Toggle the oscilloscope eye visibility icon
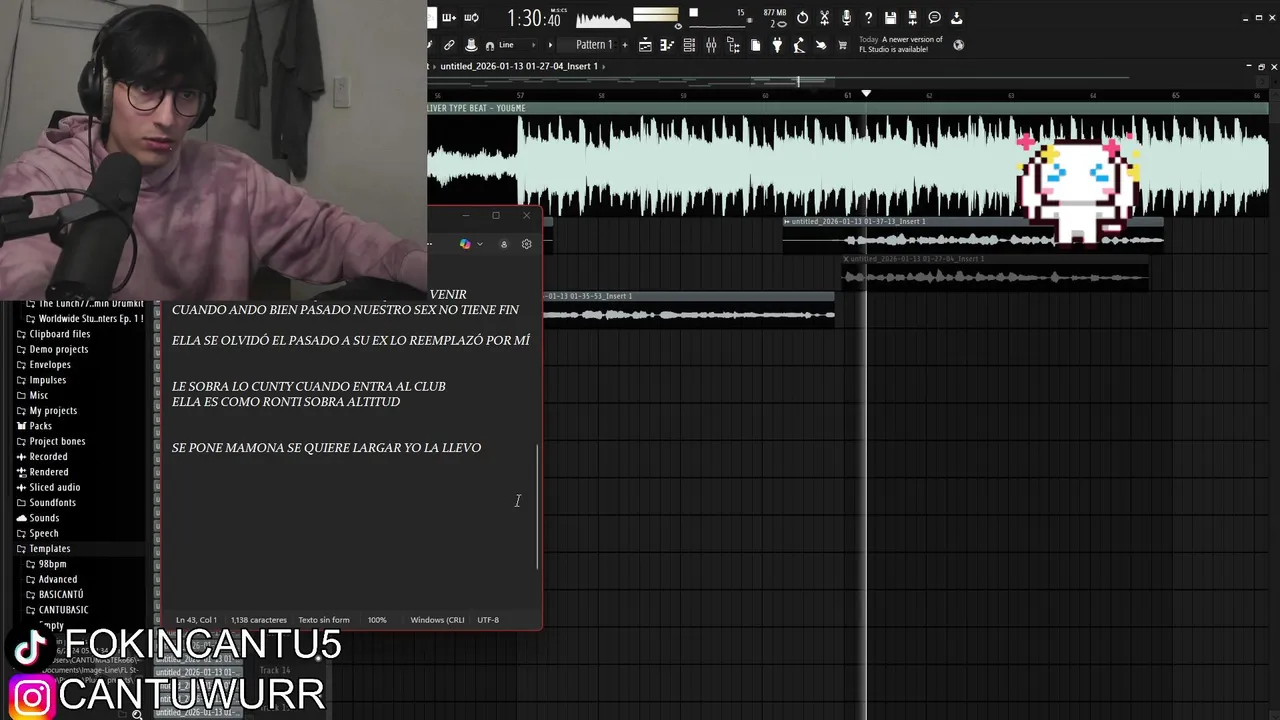 [x=679, y=26]
